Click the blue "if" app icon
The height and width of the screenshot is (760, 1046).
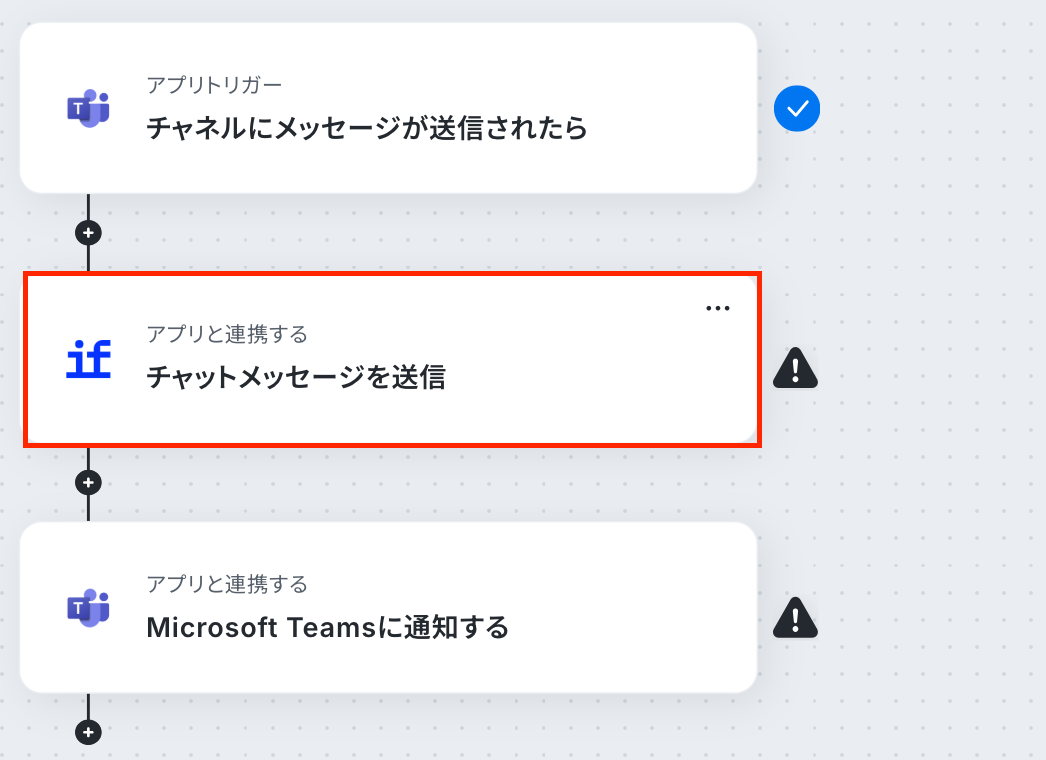[89, 359]
